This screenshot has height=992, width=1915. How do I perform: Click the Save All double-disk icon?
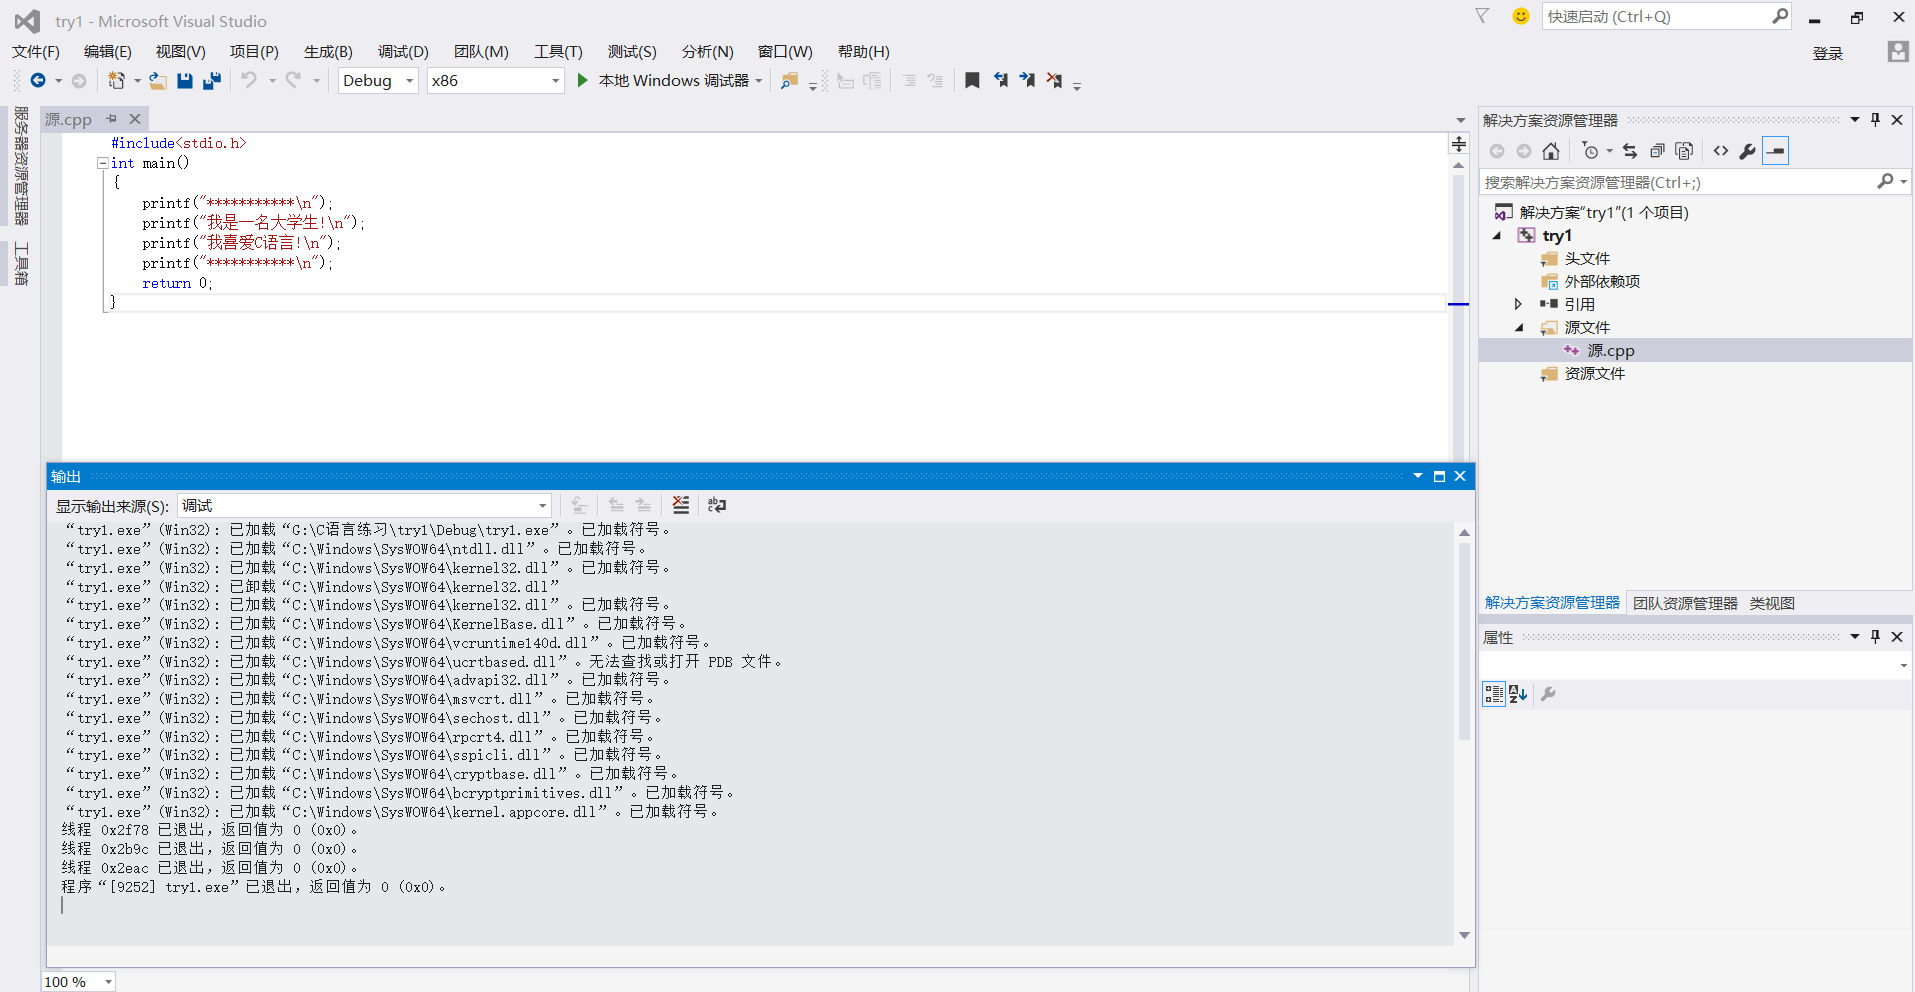click(x=212, y=81)
